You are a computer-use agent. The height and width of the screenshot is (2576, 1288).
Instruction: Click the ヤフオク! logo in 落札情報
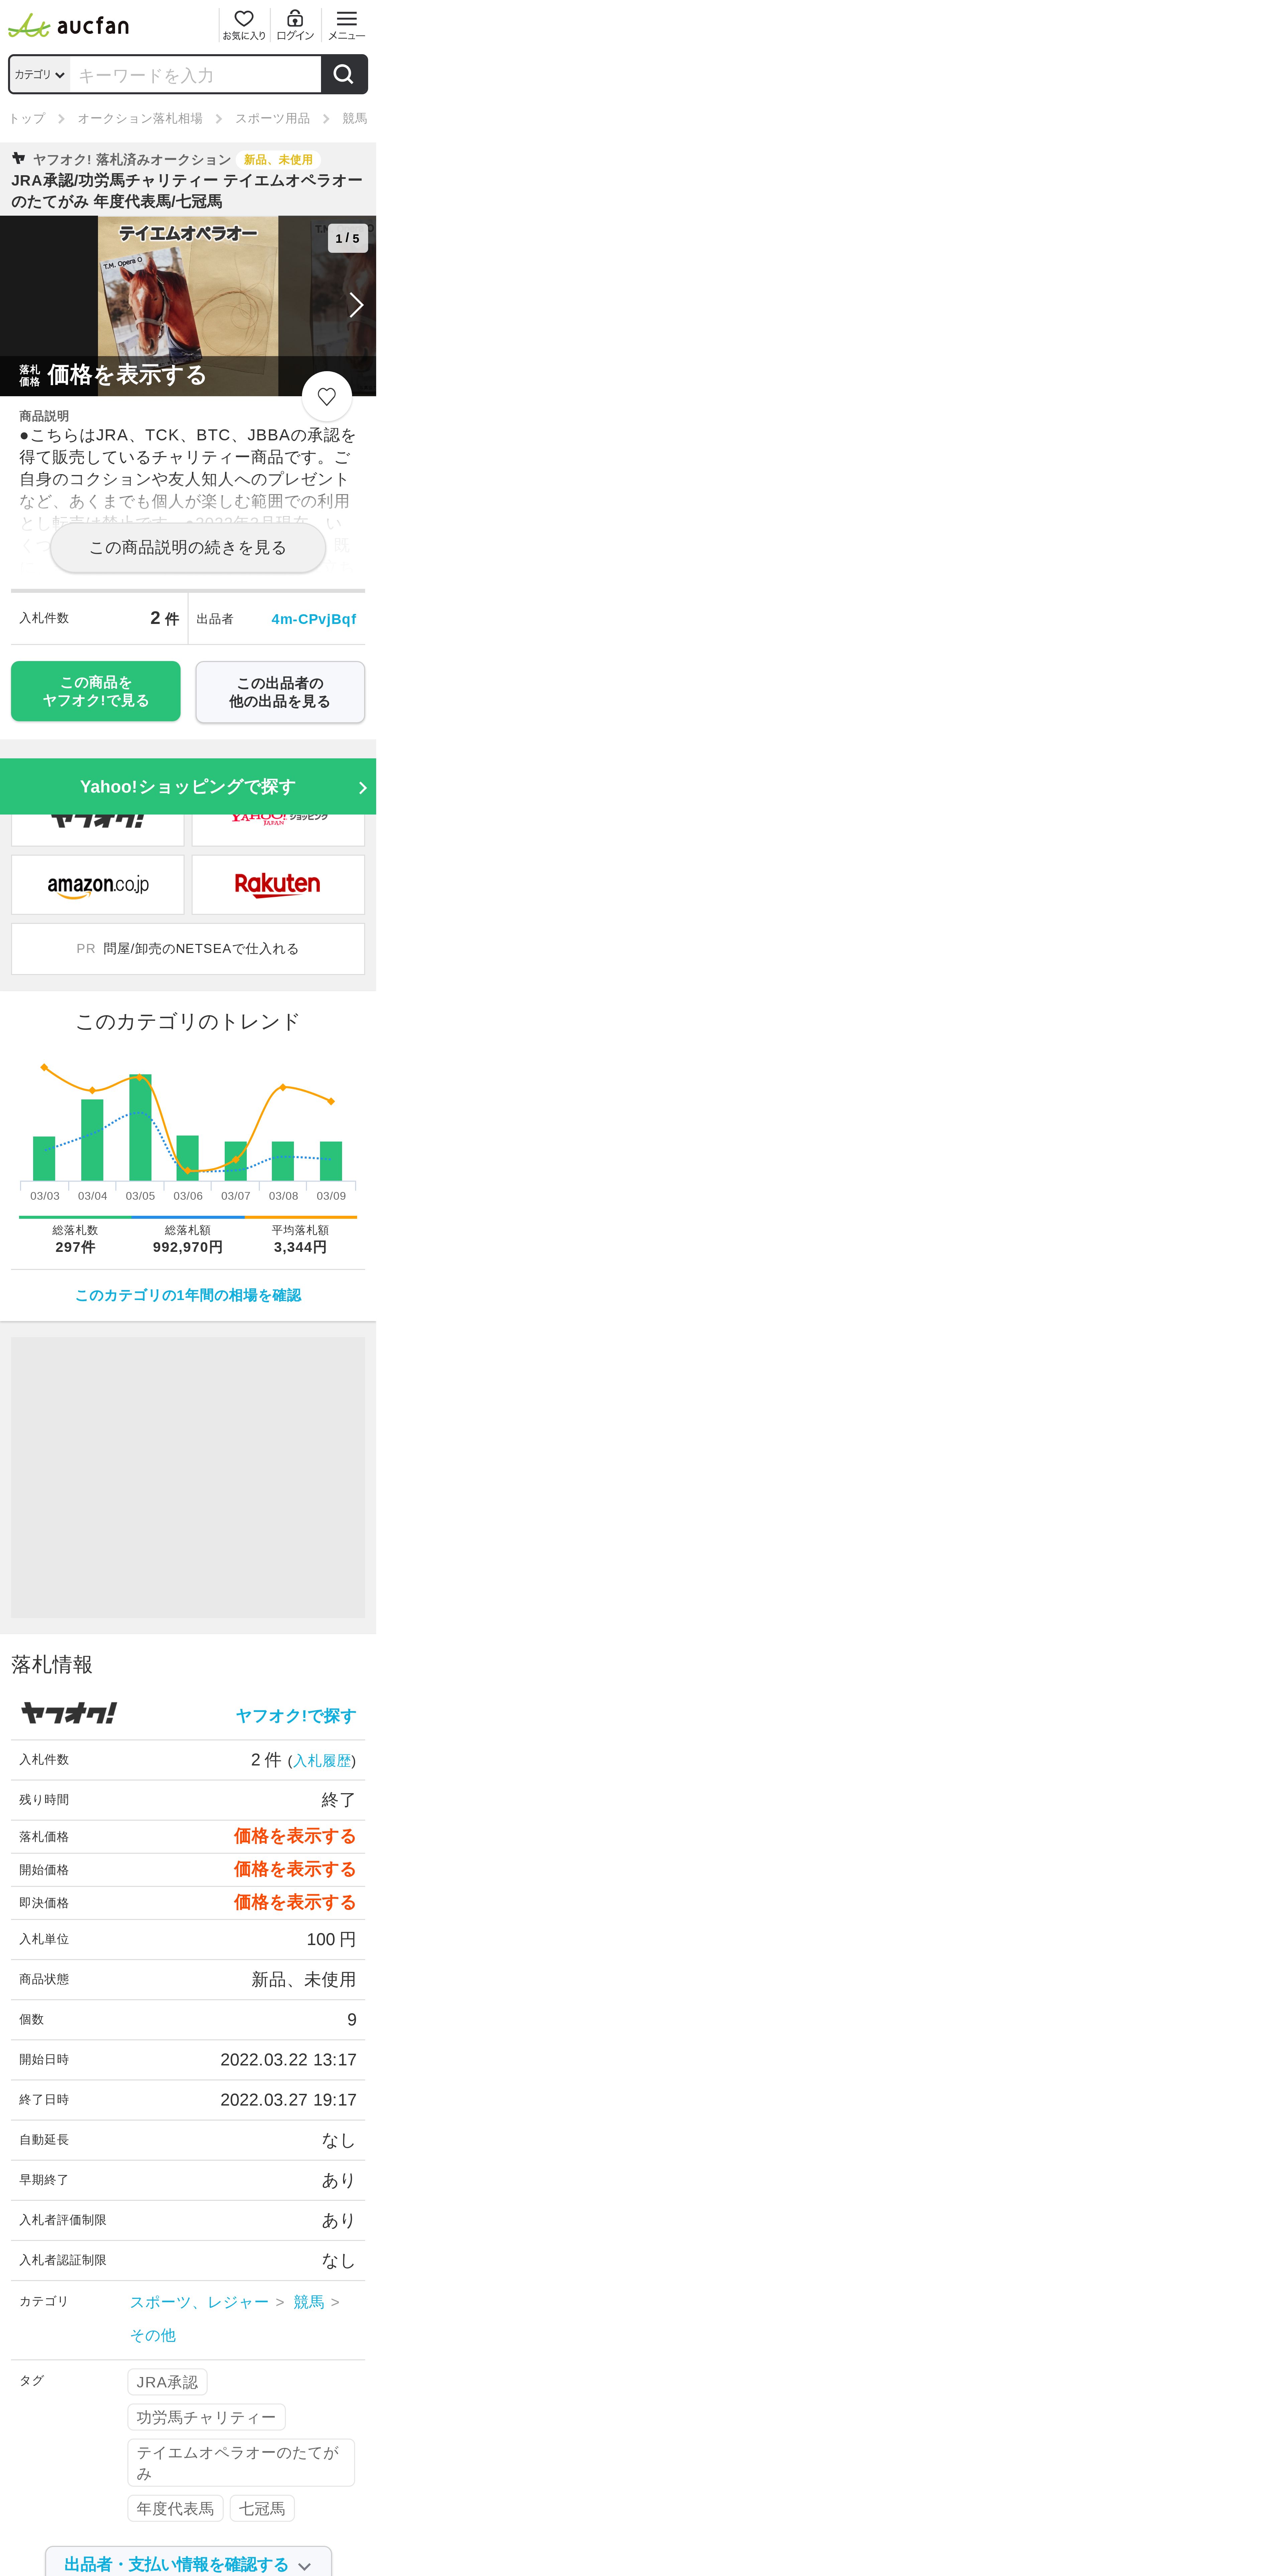(69, 1713)
